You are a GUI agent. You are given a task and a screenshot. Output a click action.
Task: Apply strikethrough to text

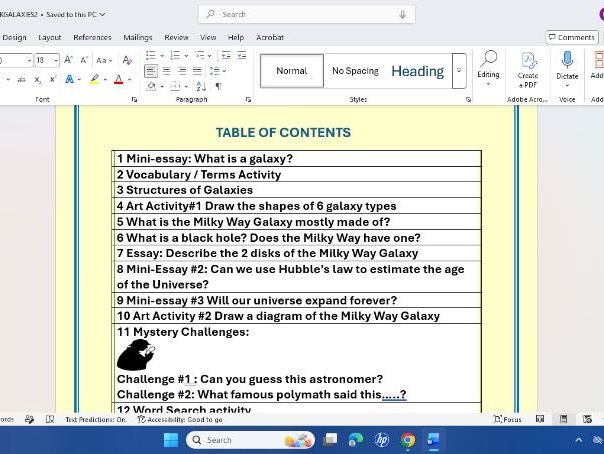[22, 80]
